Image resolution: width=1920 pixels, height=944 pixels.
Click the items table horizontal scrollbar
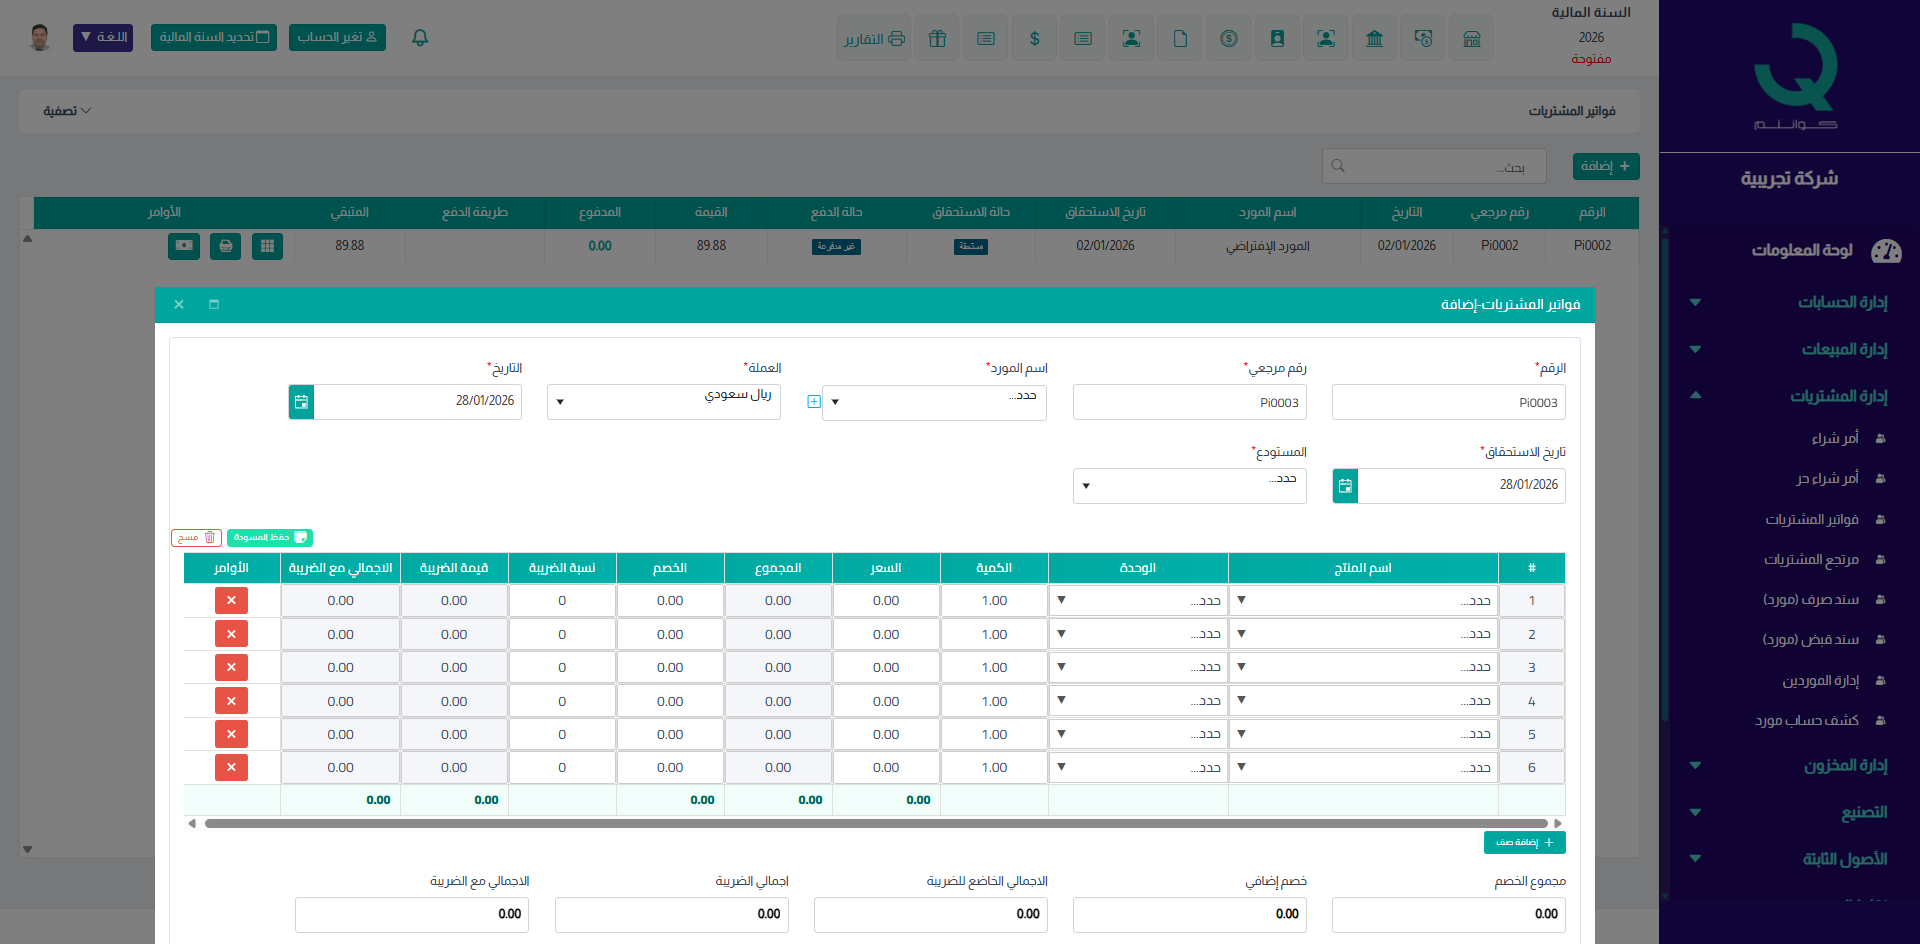point(875,824)
